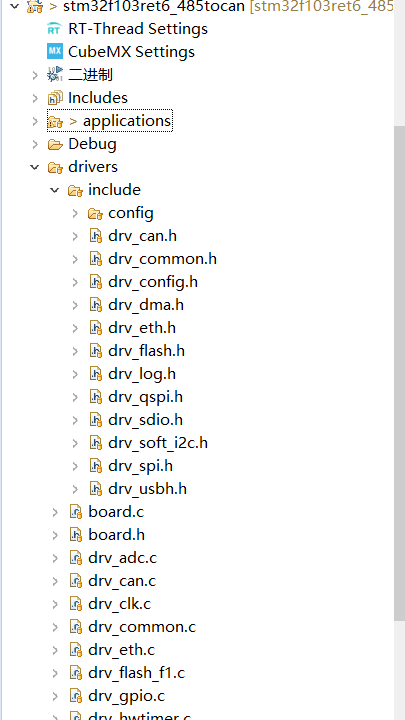405x720 pixels.
Task: Select drv_sdio.h file
Action: (x=146, y=420)
